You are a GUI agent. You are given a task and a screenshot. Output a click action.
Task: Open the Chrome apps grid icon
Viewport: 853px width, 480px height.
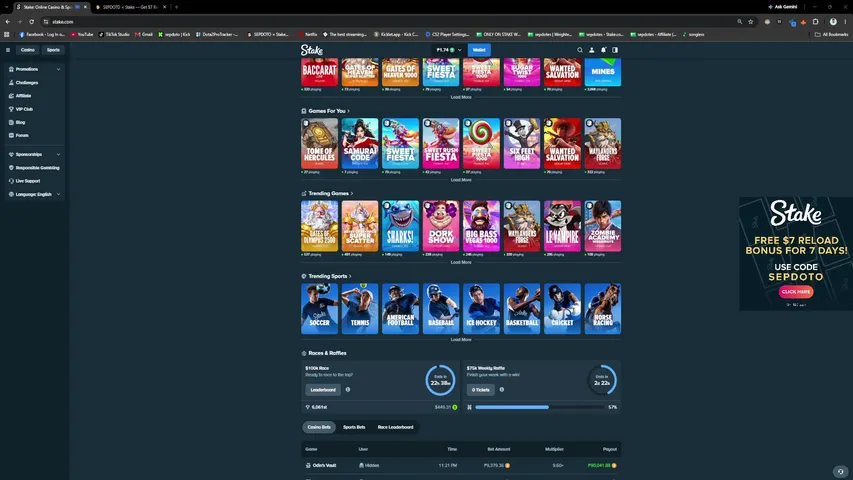coord(7,34)
